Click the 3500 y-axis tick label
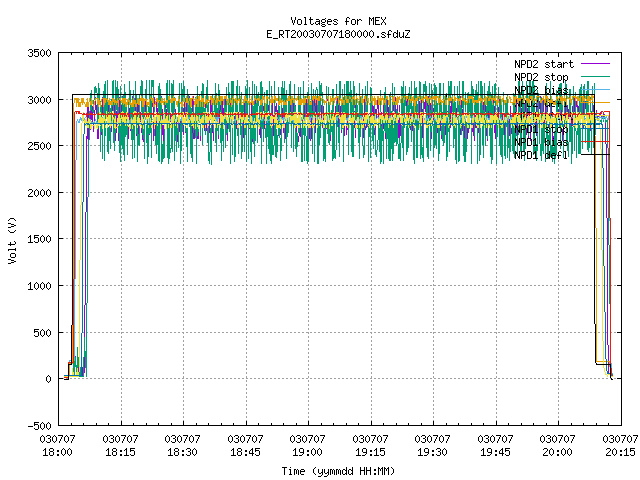The width and height of the screenshot is (640, 480). [x=39, y=53]
